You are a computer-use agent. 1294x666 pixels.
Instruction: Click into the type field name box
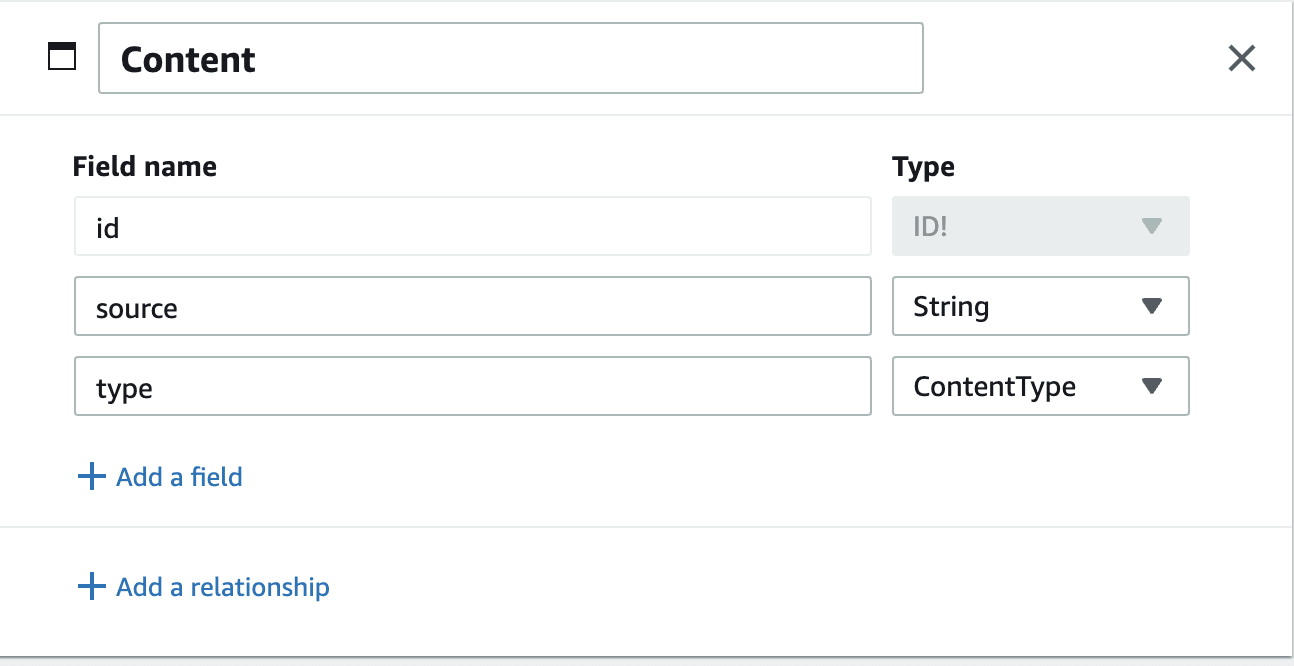pyautogui.click(x=473, y=386)
